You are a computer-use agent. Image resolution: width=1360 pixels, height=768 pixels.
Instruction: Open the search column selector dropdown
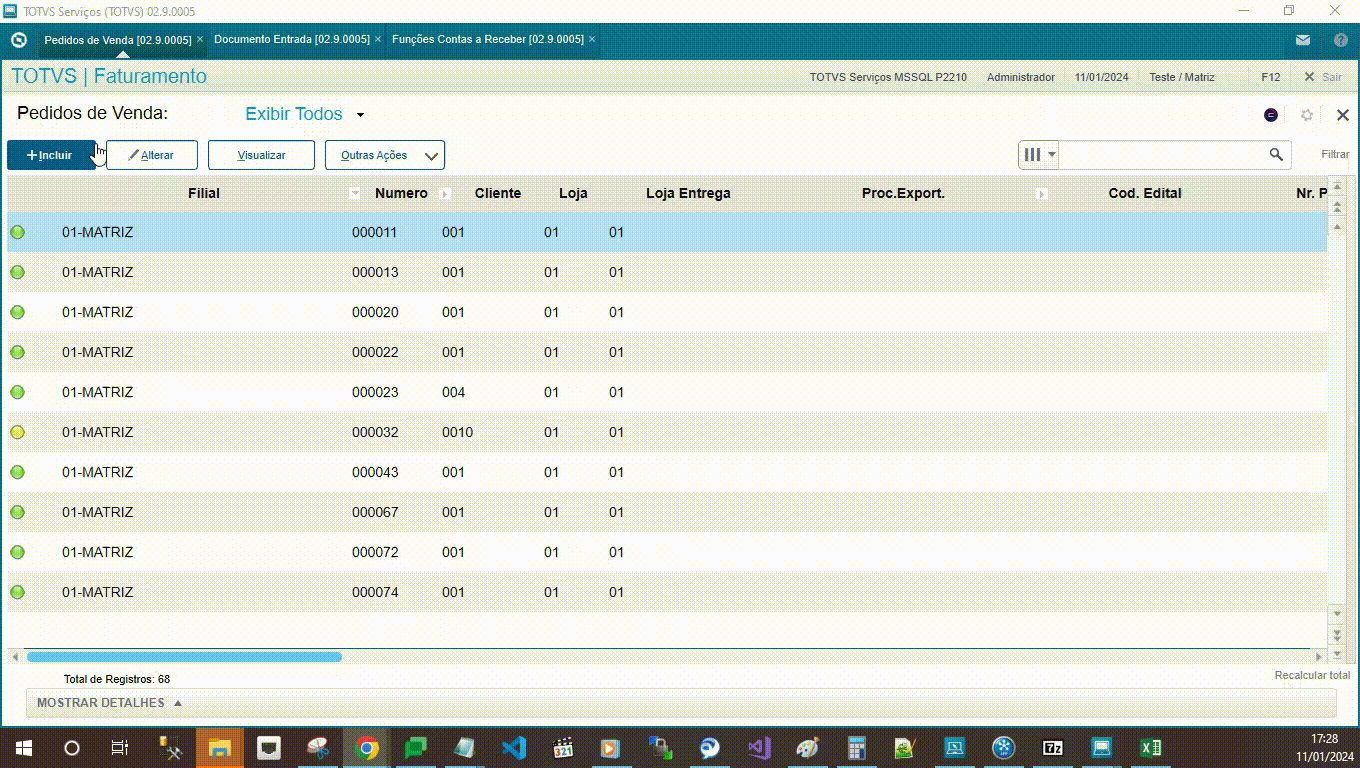(1039, 154)
